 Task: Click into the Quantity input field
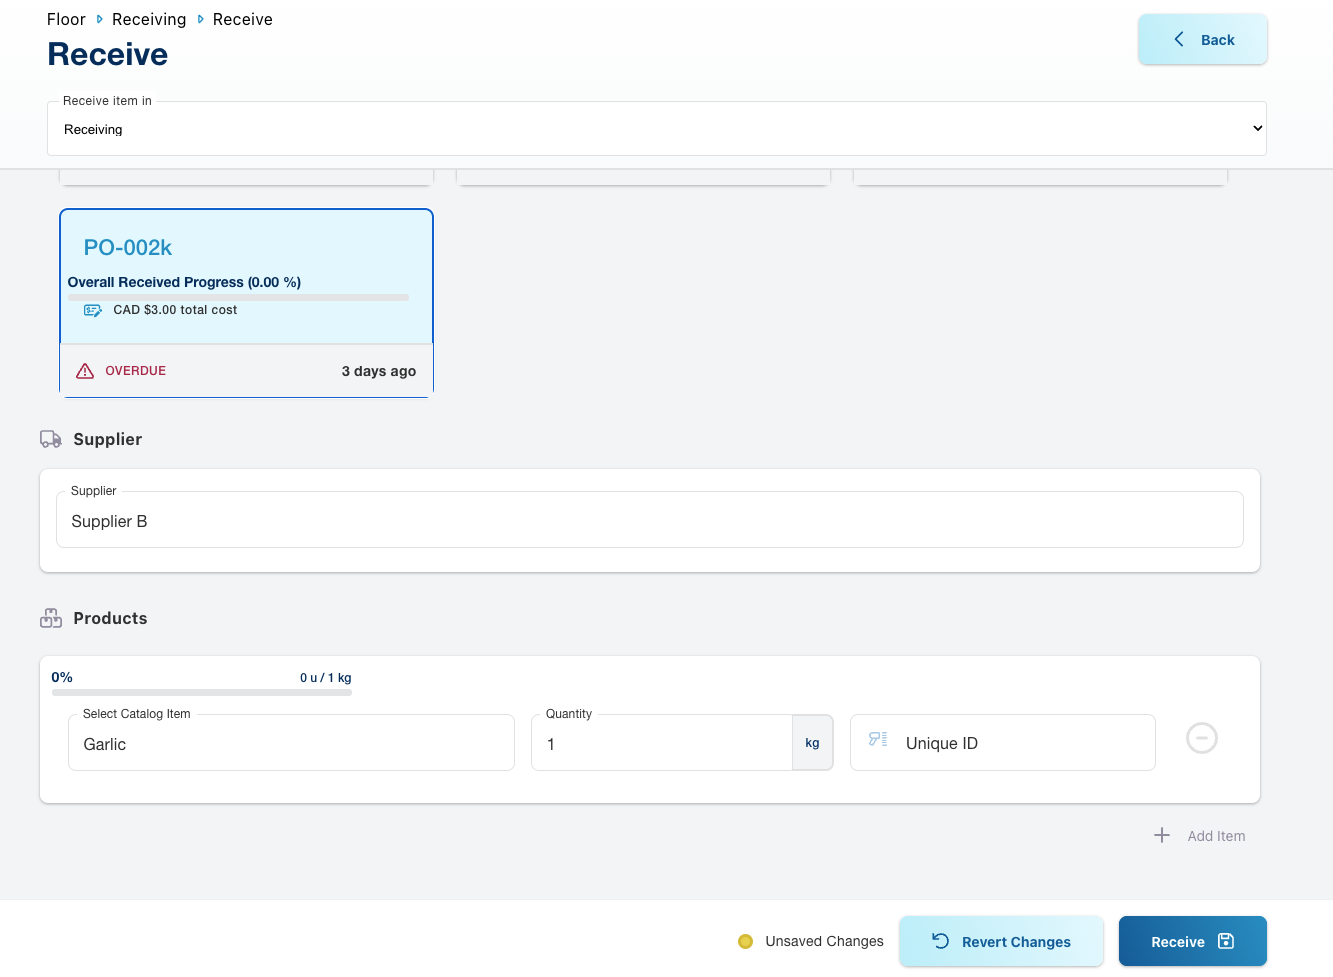[x=661, y=743]
